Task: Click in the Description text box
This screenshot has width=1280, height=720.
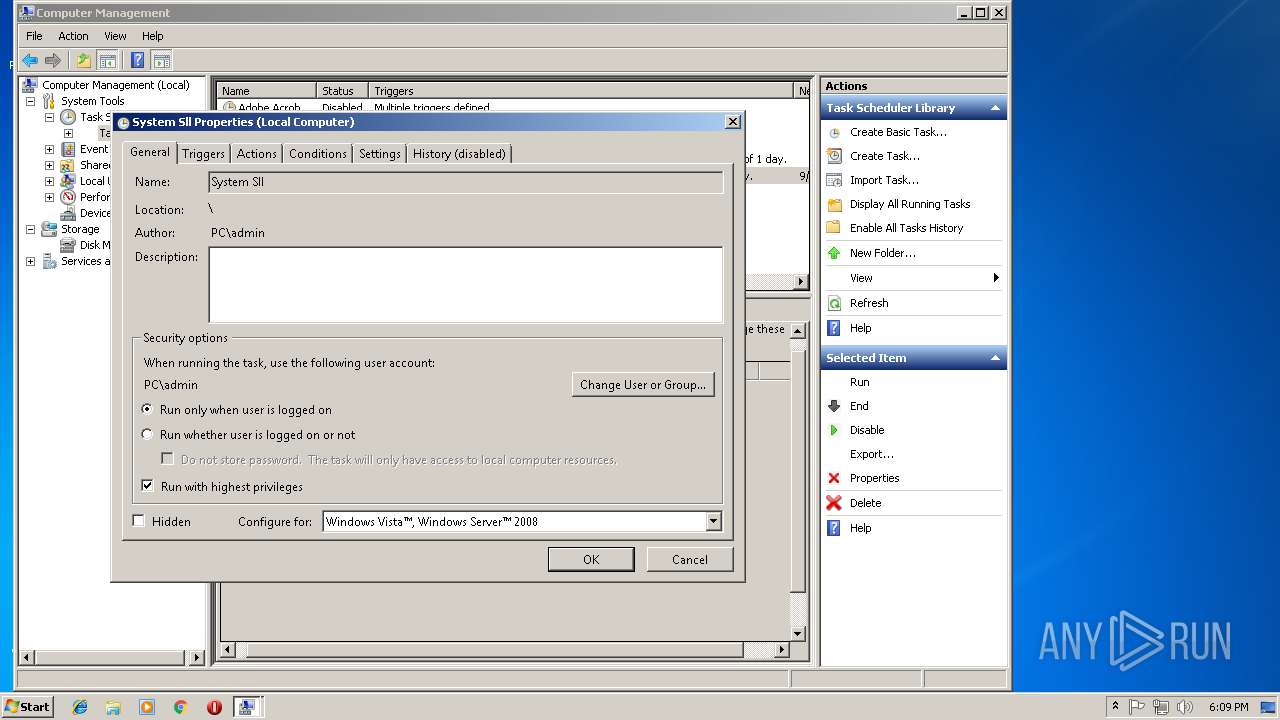Action: click(x=466, y=285)
